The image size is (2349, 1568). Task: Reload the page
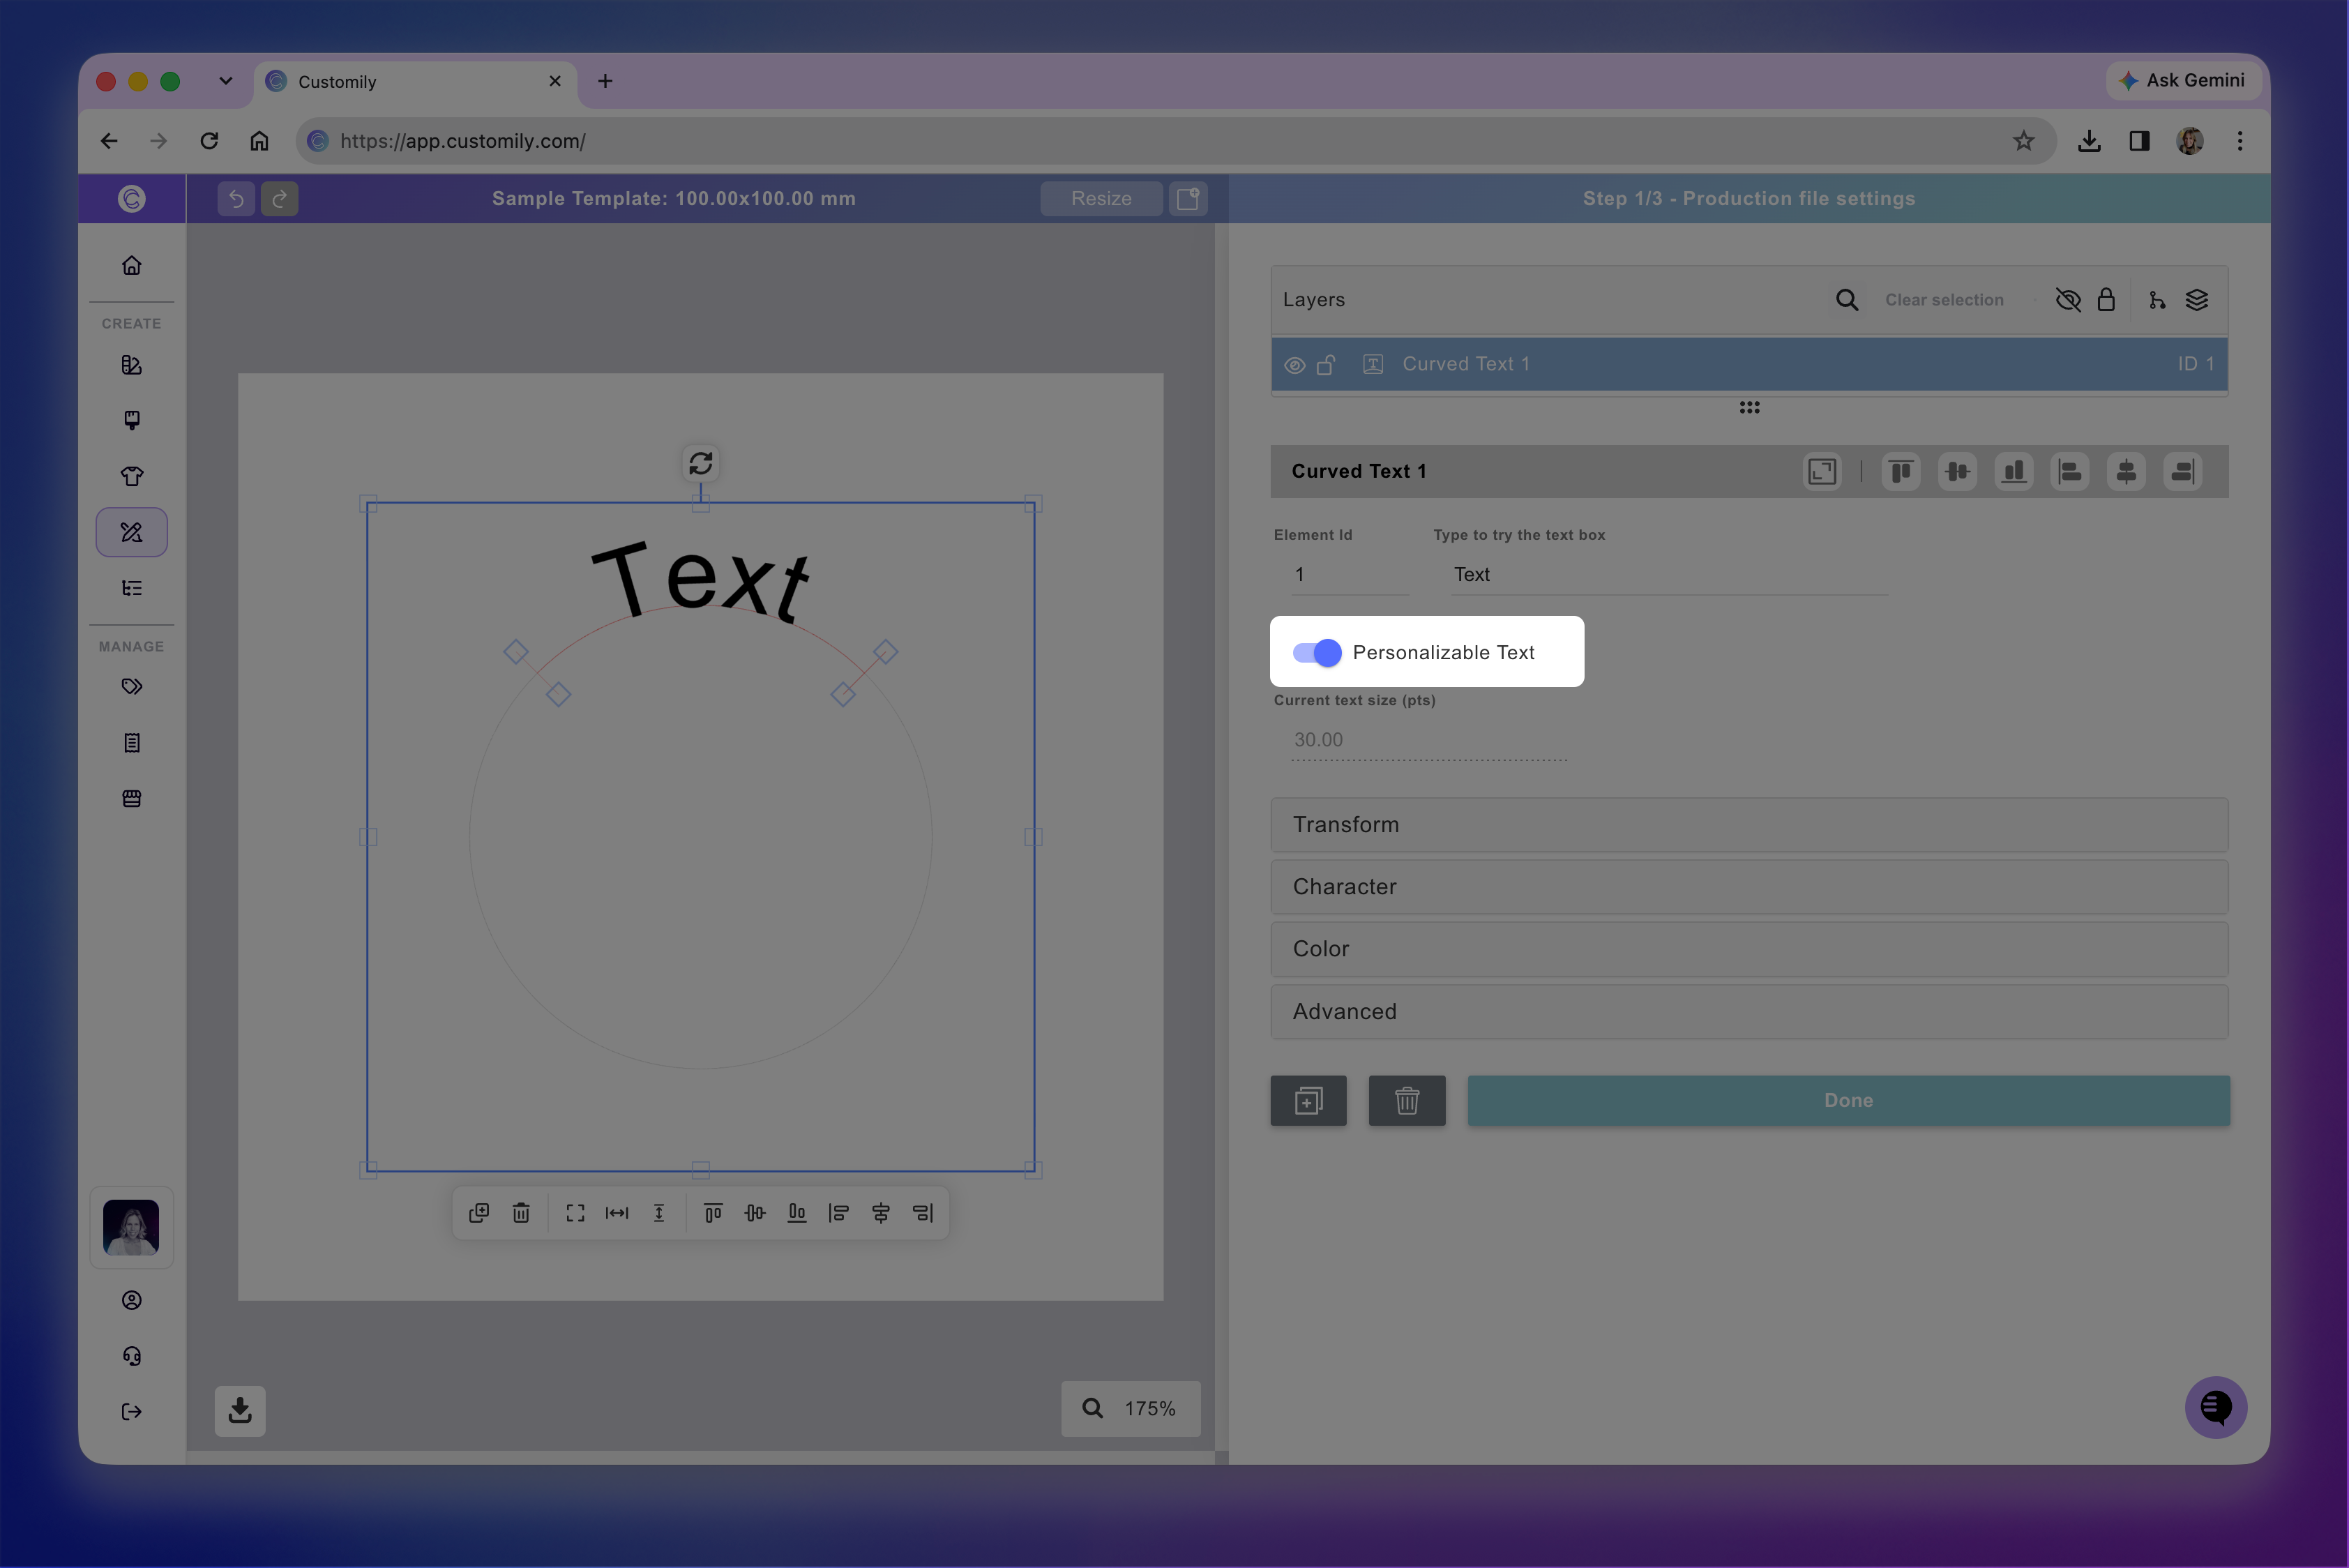[x=209, y=141]
